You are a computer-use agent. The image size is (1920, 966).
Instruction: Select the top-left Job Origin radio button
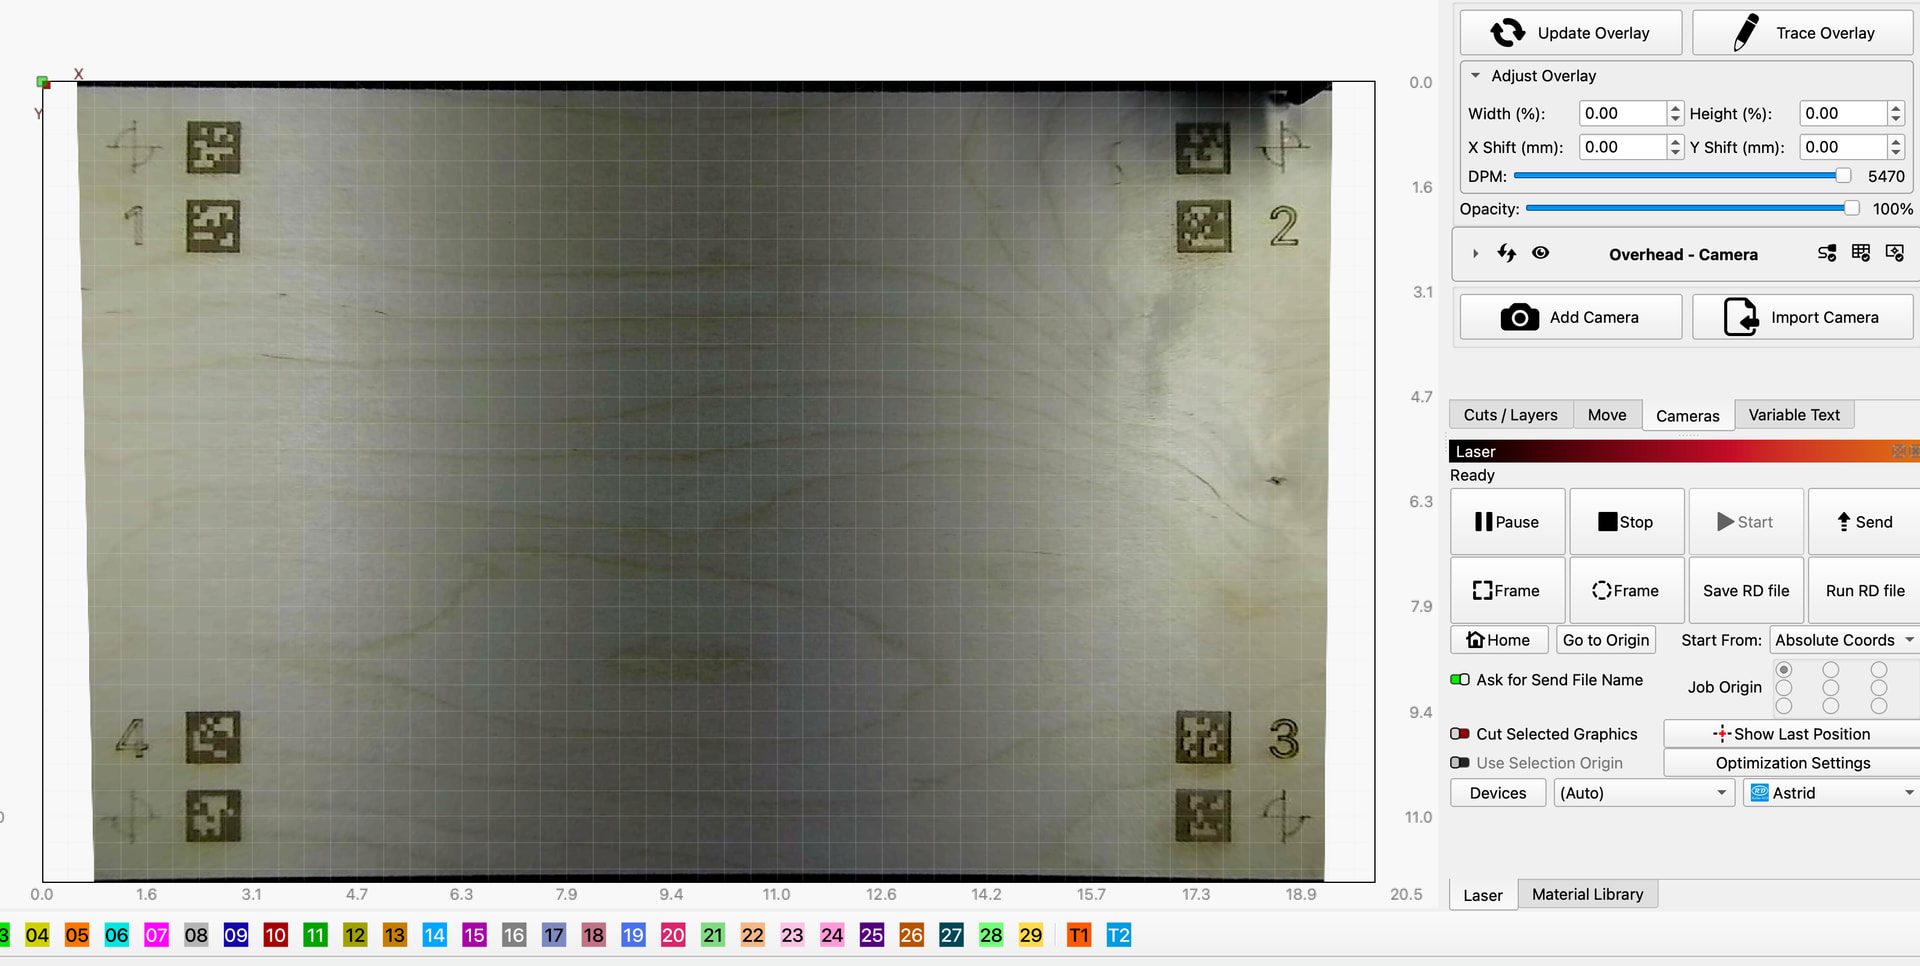coord(1784,669)
